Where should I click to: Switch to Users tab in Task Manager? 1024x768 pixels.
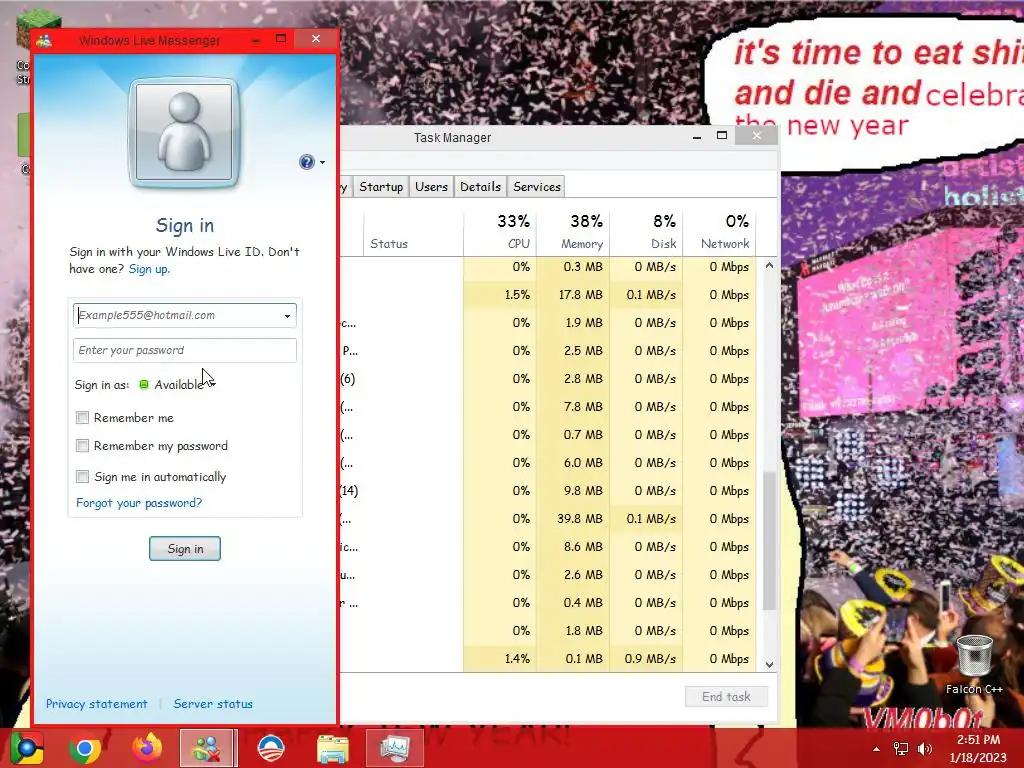[432, 187]
